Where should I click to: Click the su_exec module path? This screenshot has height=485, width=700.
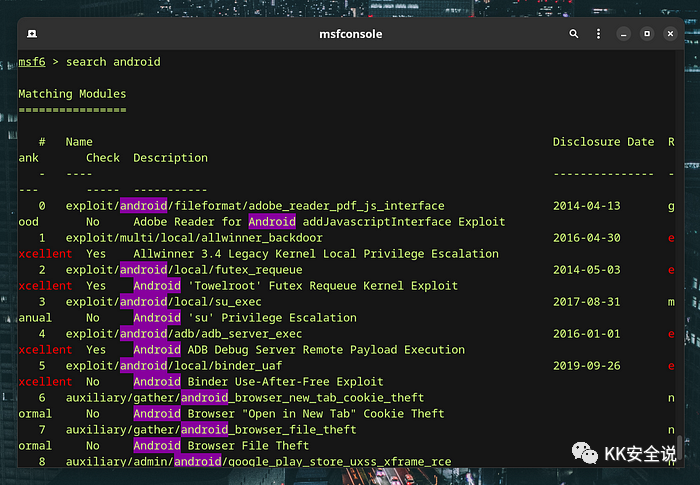tap(163, 302)
